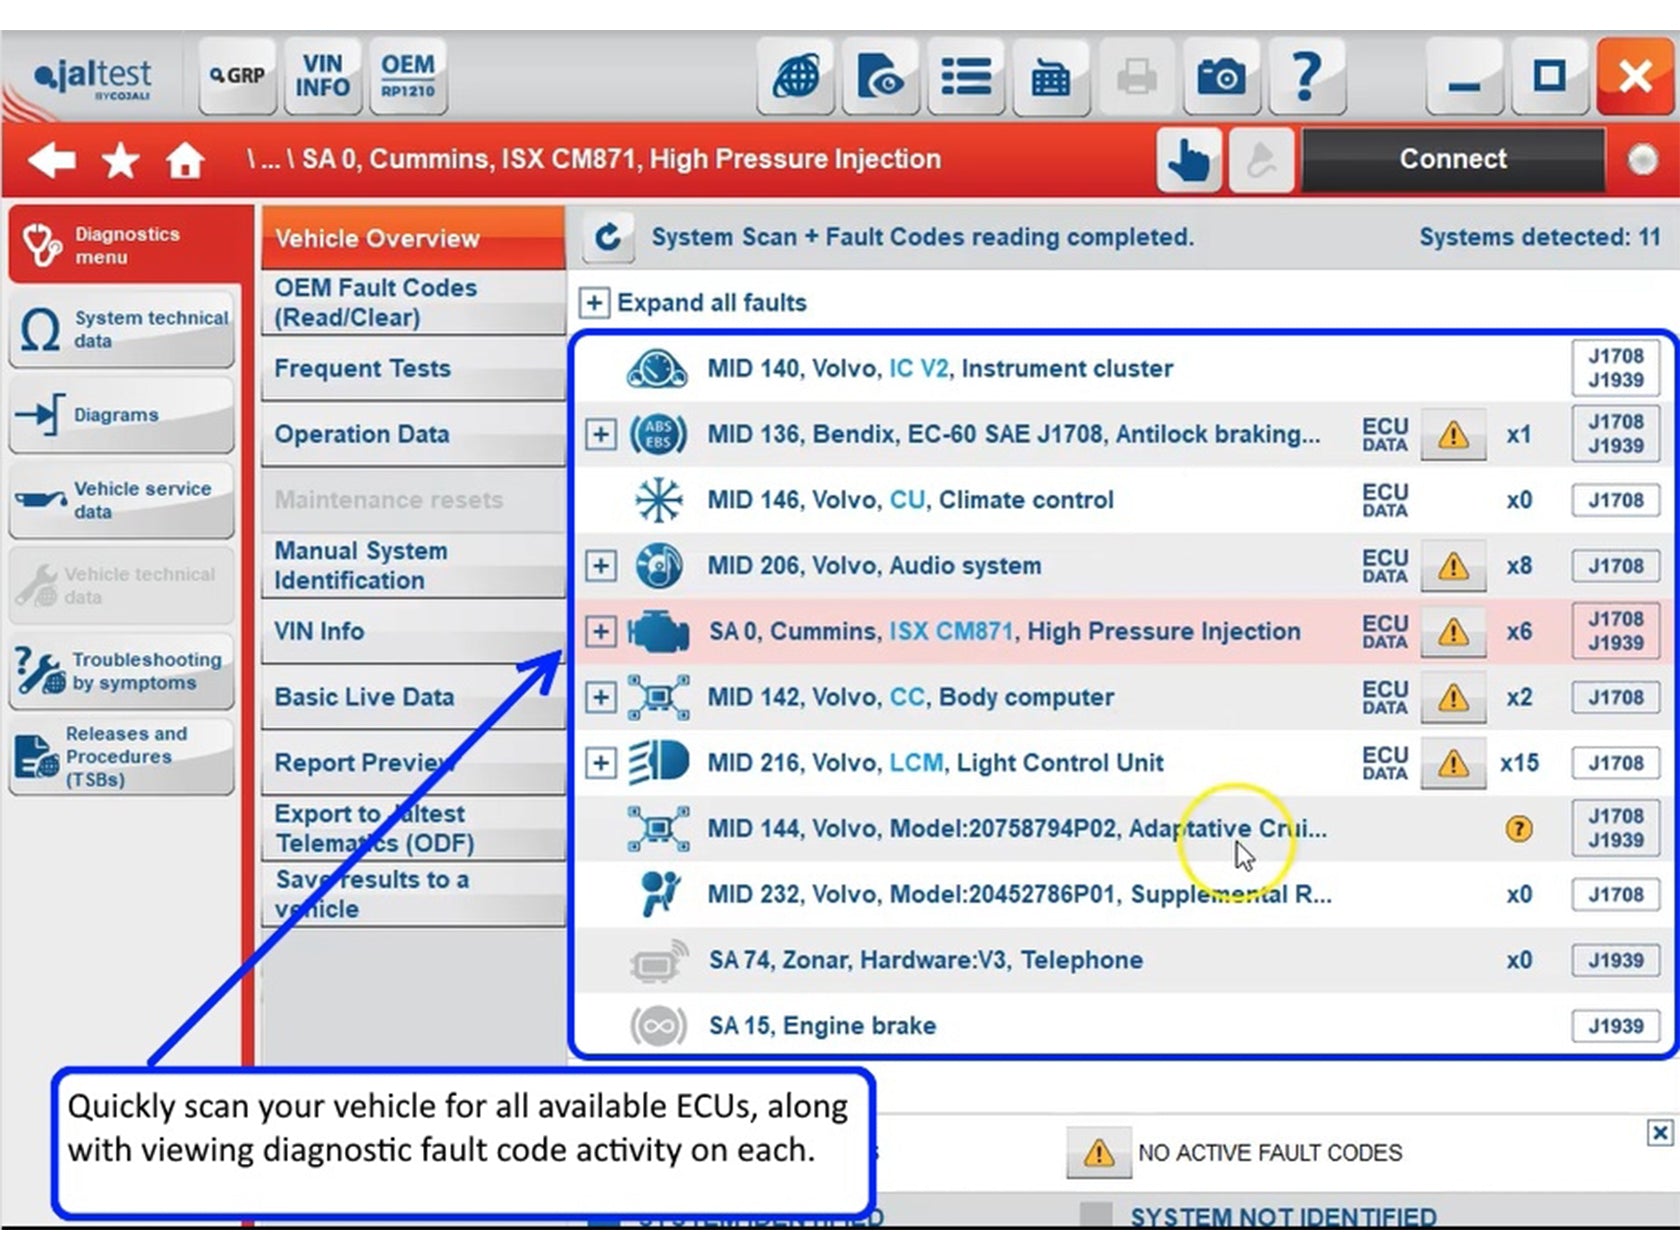Screen dimensions: 1680x1260
Task: Open Diagrams in the sidebar
Action: tap(122, 414)
